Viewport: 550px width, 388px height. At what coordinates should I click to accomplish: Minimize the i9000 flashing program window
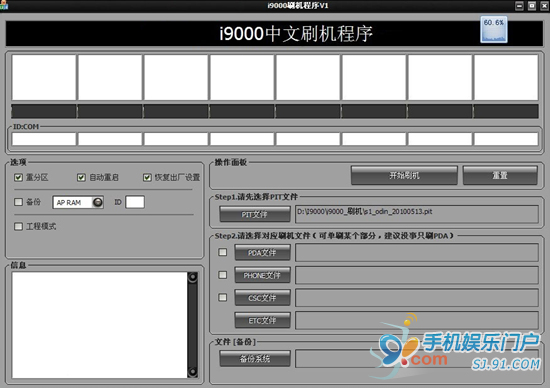pos(519,6)
